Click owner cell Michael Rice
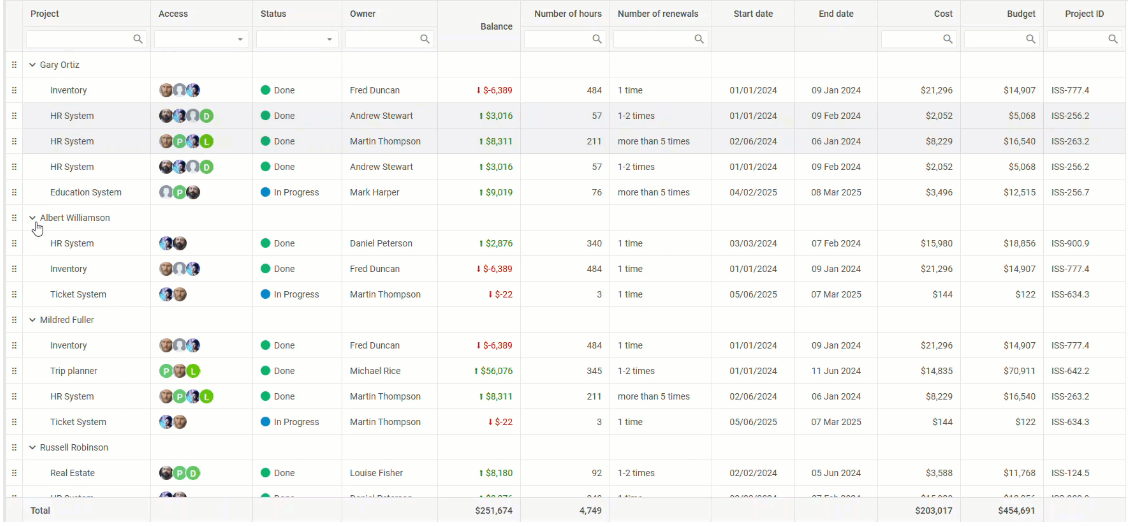This screenshot has height=527, width=1128. 375,371
